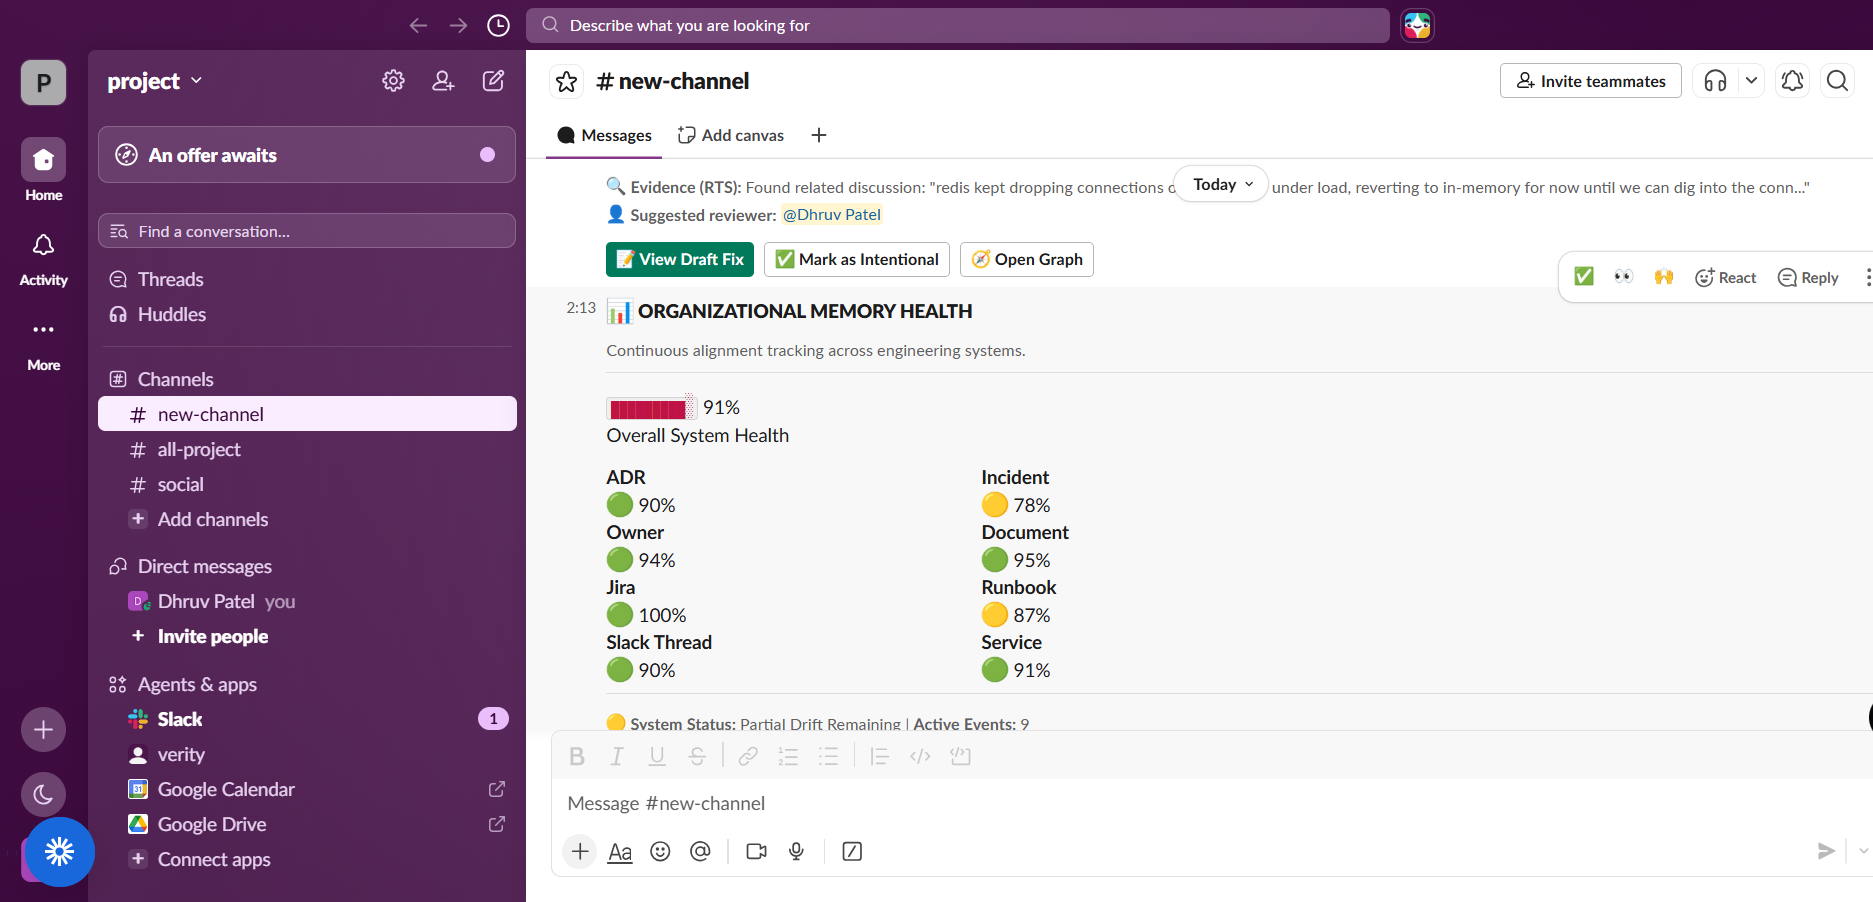The width and height of the screenshot is (1873, 902).
Task: Open Home in the left rail
Action: pyautogui.click(x=44, y=170)
